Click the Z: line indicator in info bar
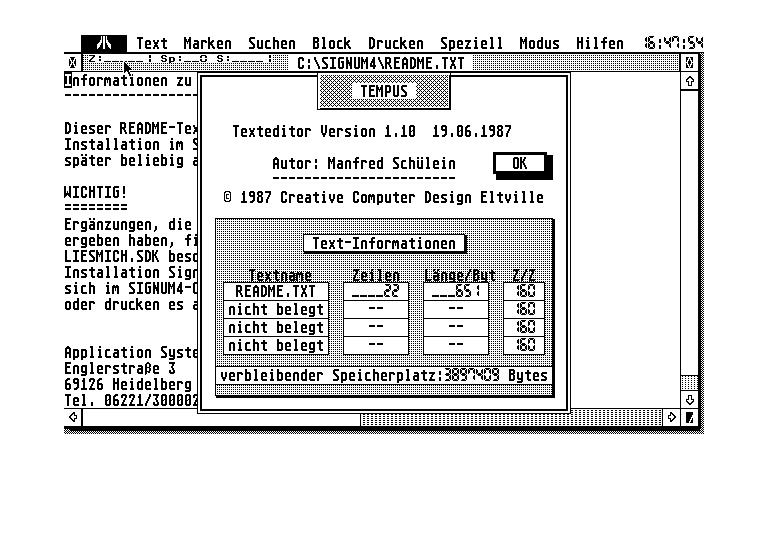This screenshot has width=768, height=540. click(120, 59)
